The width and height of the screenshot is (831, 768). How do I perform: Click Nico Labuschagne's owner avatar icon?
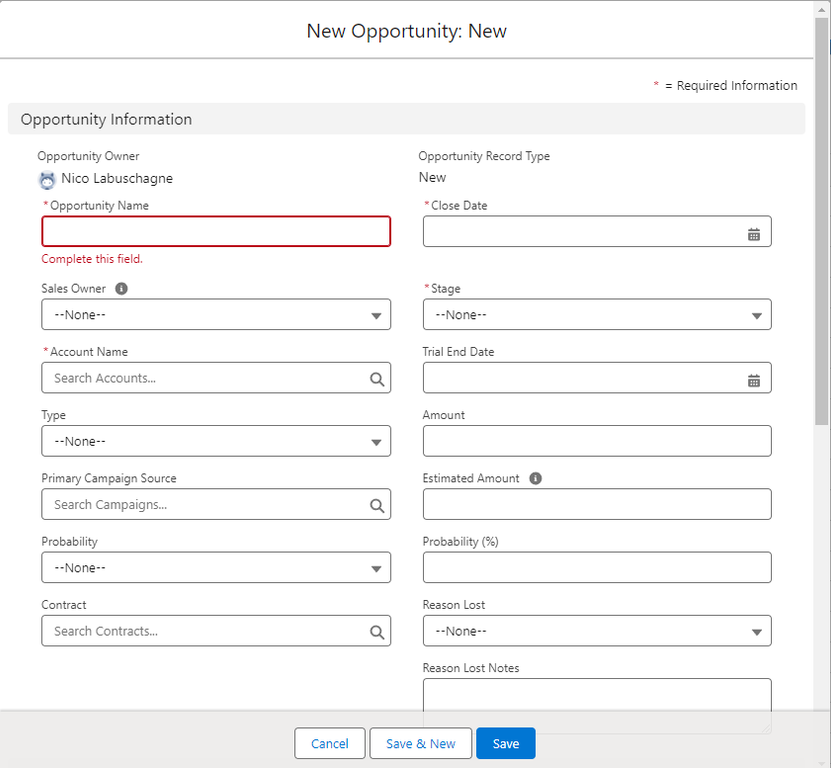click(x=47, y=180)
